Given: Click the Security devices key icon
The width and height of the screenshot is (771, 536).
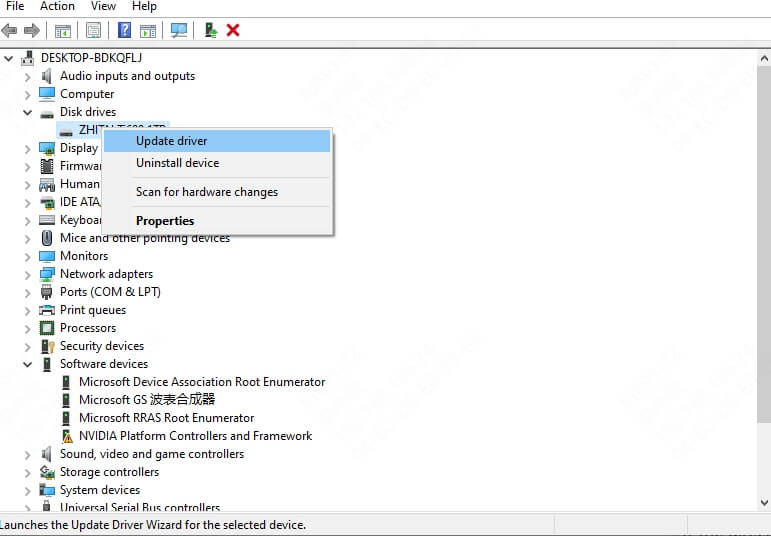Looking at the screenshot, I should [x=47, y=346].
